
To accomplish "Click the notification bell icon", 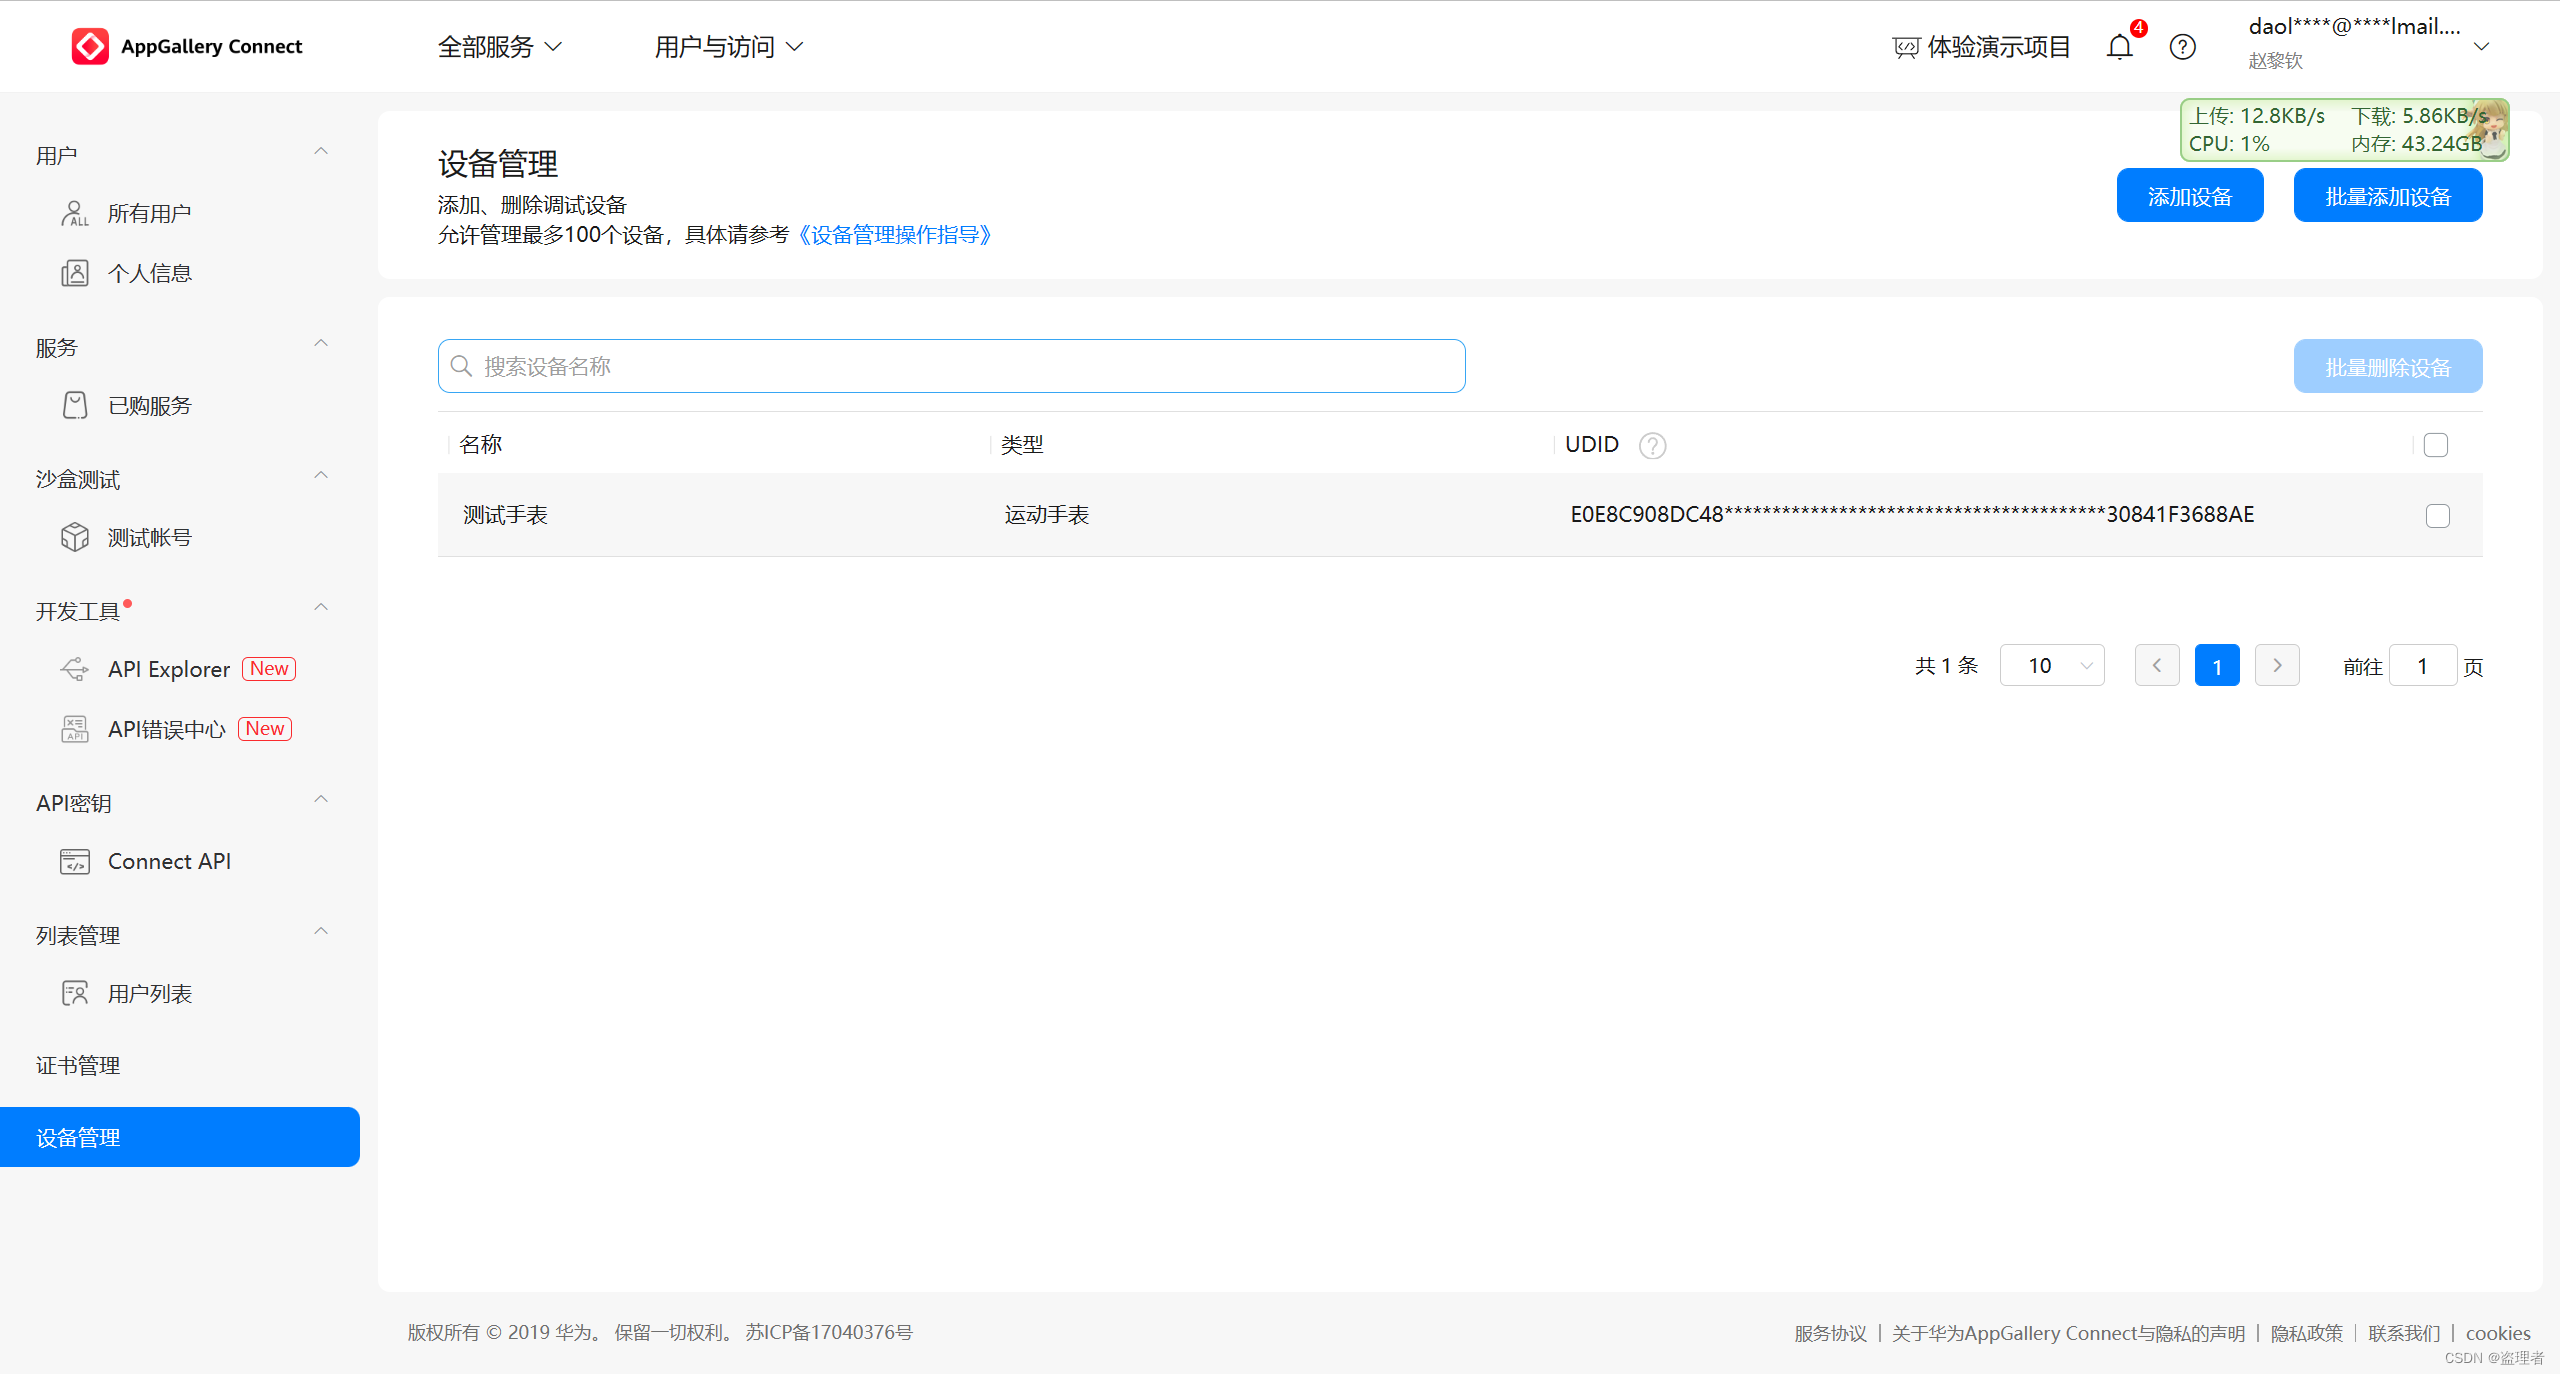I will coord(2118,47).
